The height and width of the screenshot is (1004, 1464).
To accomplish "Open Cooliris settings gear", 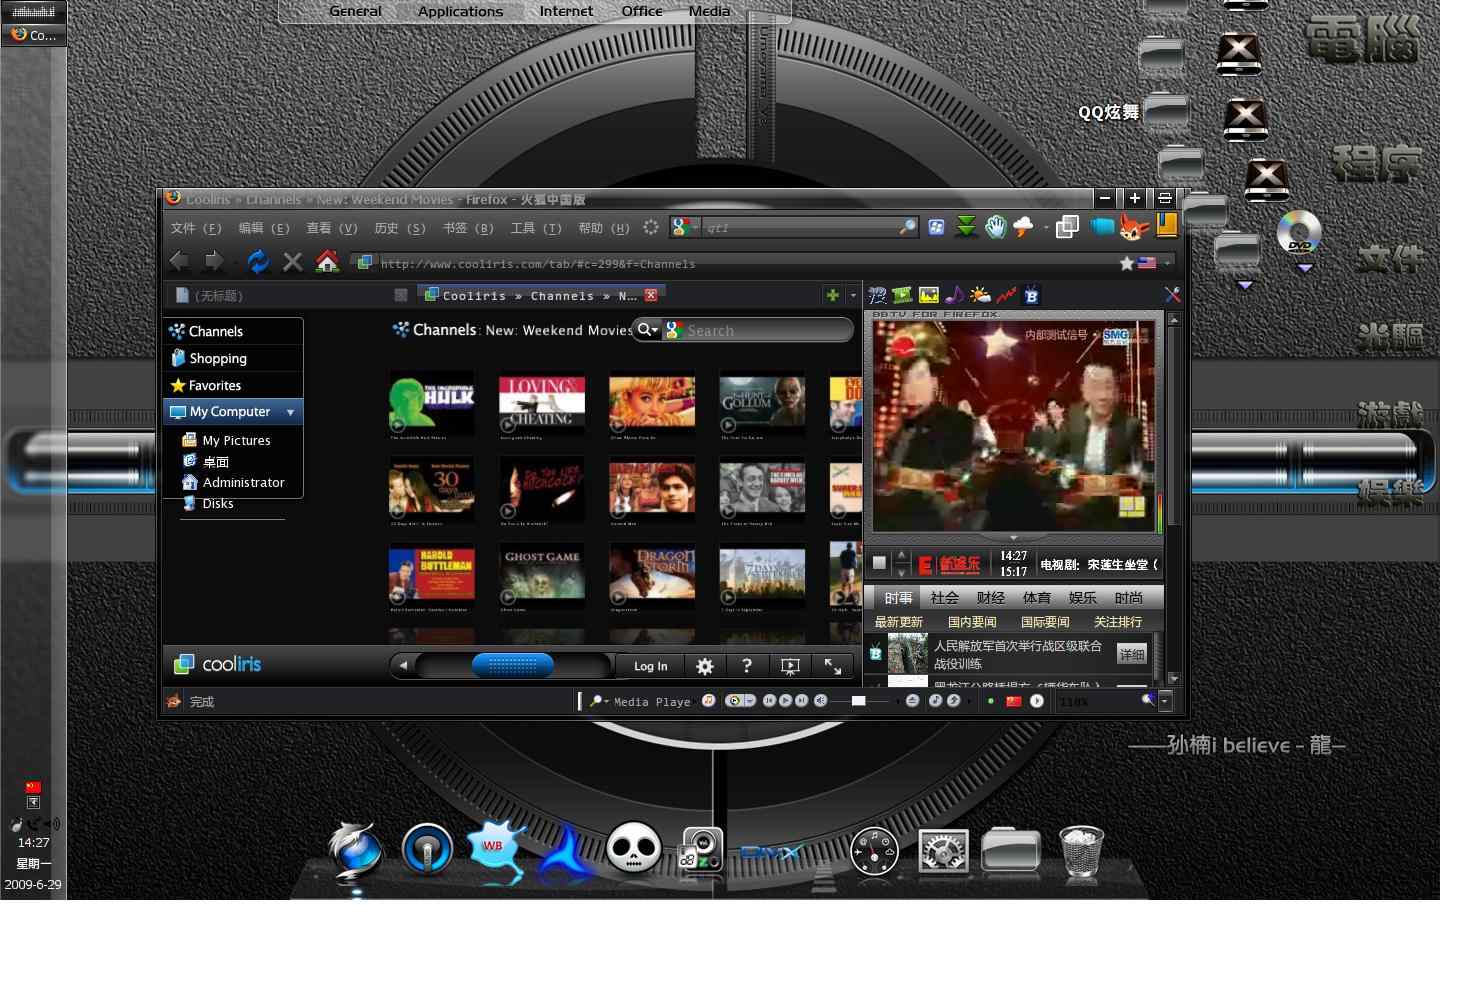I will coord(705,666).
